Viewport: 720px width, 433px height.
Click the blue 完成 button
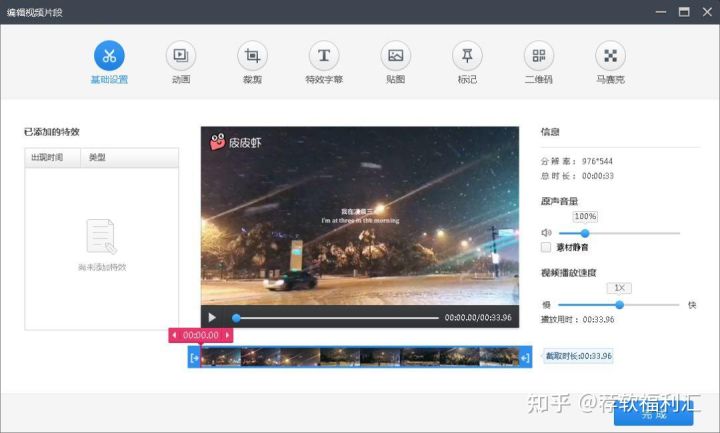coord(653,414)
